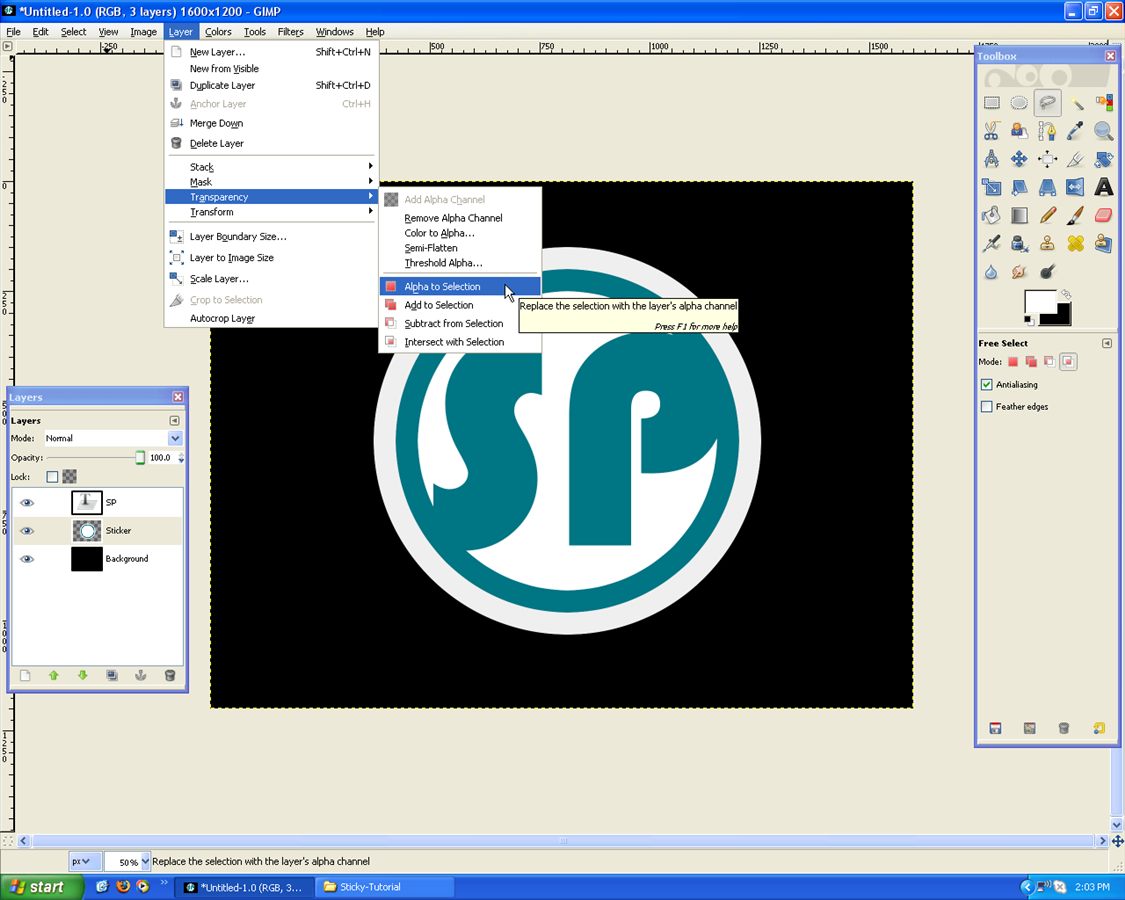
Task: Select the Color Picker eyedropper tool
Action: pyautogui.click(x=1075, y=131)
